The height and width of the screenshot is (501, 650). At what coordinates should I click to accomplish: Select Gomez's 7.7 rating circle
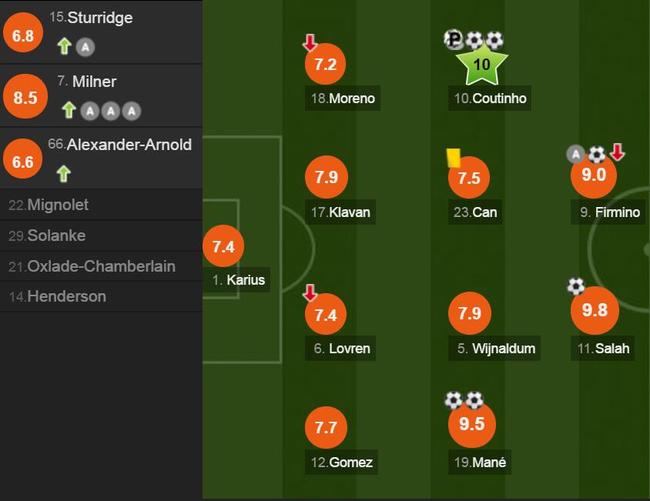pyautogui.click(x=326, y=428)
